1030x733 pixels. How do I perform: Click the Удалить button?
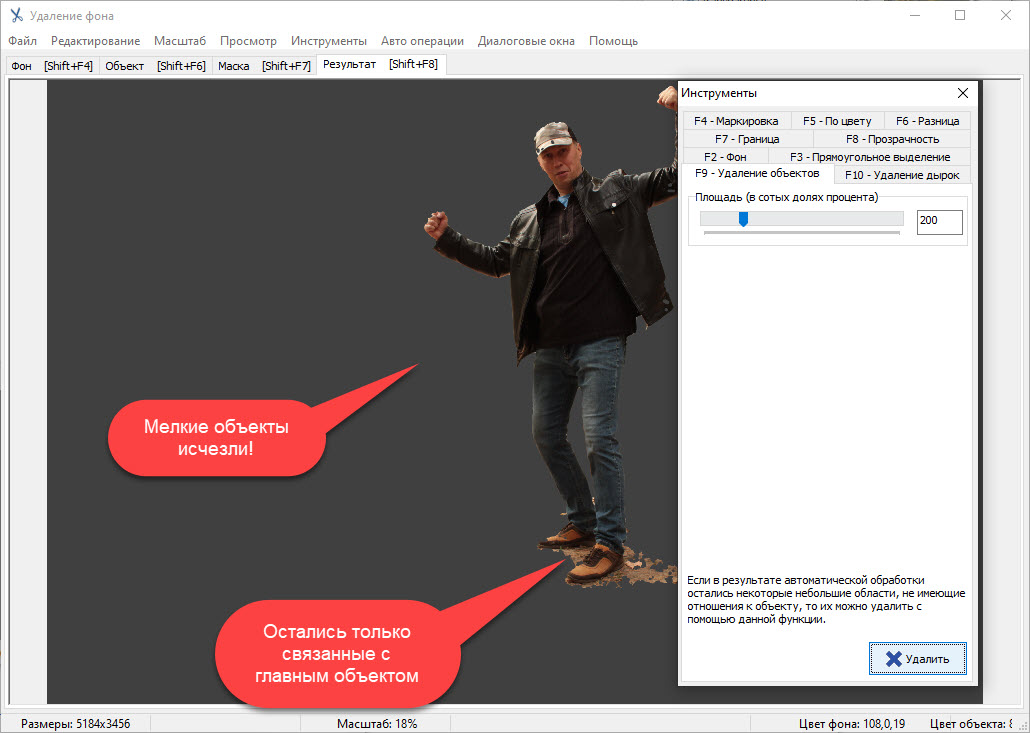click(917, 658)
